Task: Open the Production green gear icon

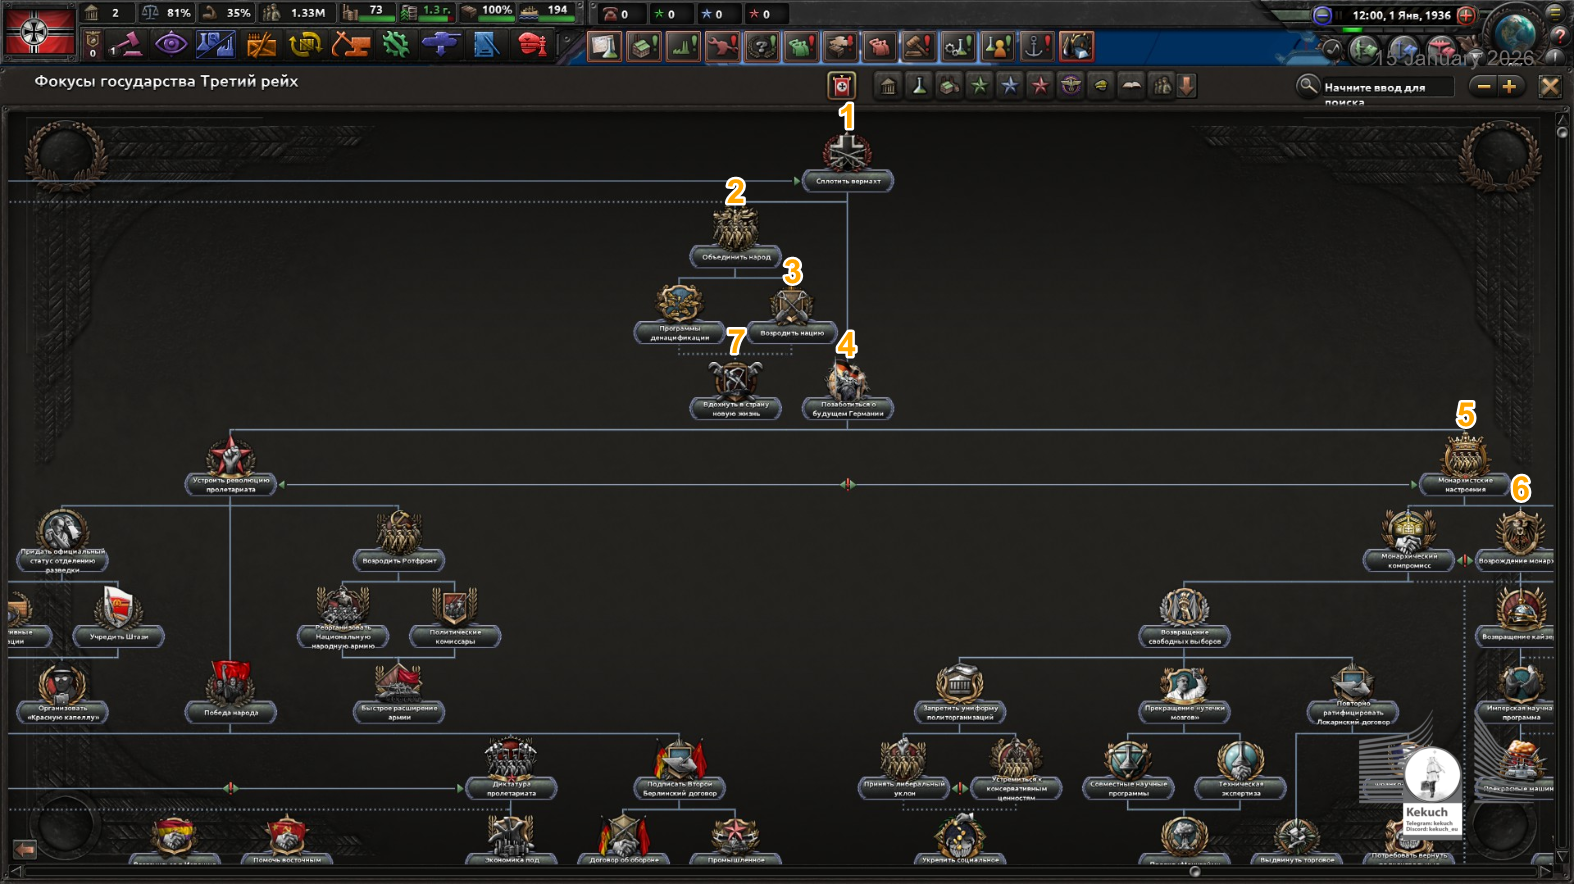Action: (396, 45)
